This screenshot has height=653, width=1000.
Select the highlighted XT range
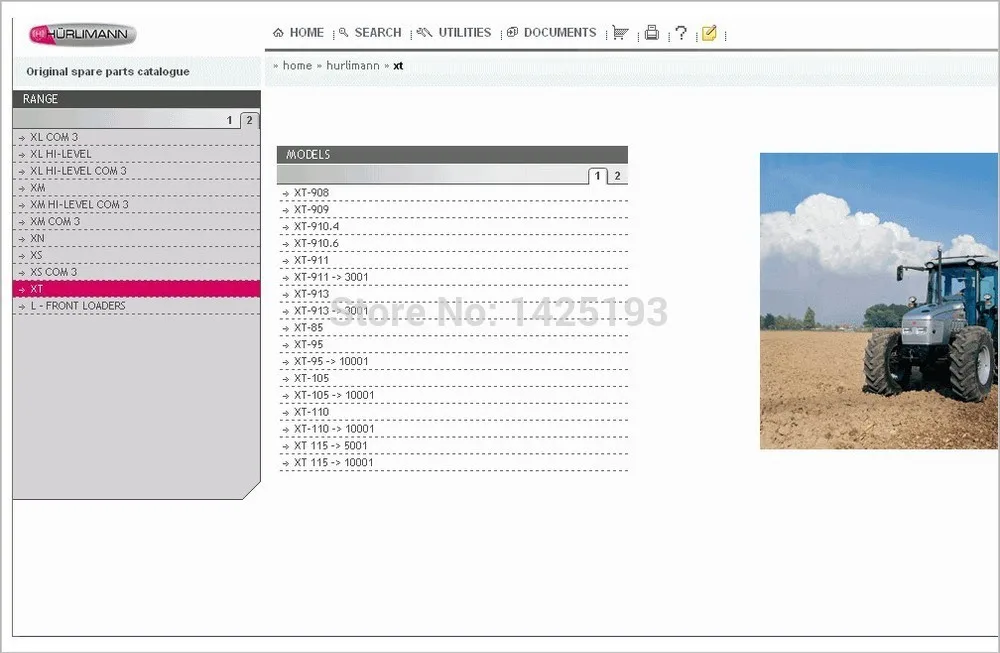(x=136, y=289)
